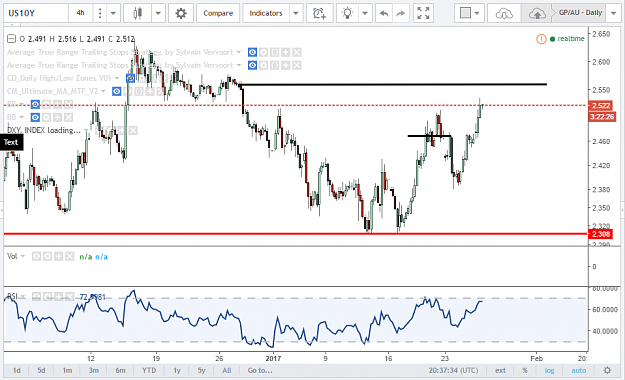Click the square chart layout icon

[465, 13]
